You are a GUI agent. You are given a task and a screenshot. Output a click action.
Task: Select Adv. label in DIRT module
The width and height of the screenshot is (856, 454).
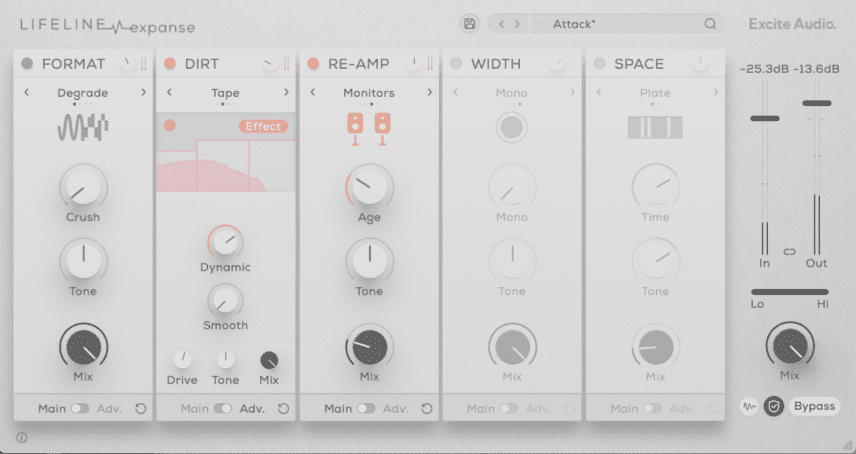252,408
